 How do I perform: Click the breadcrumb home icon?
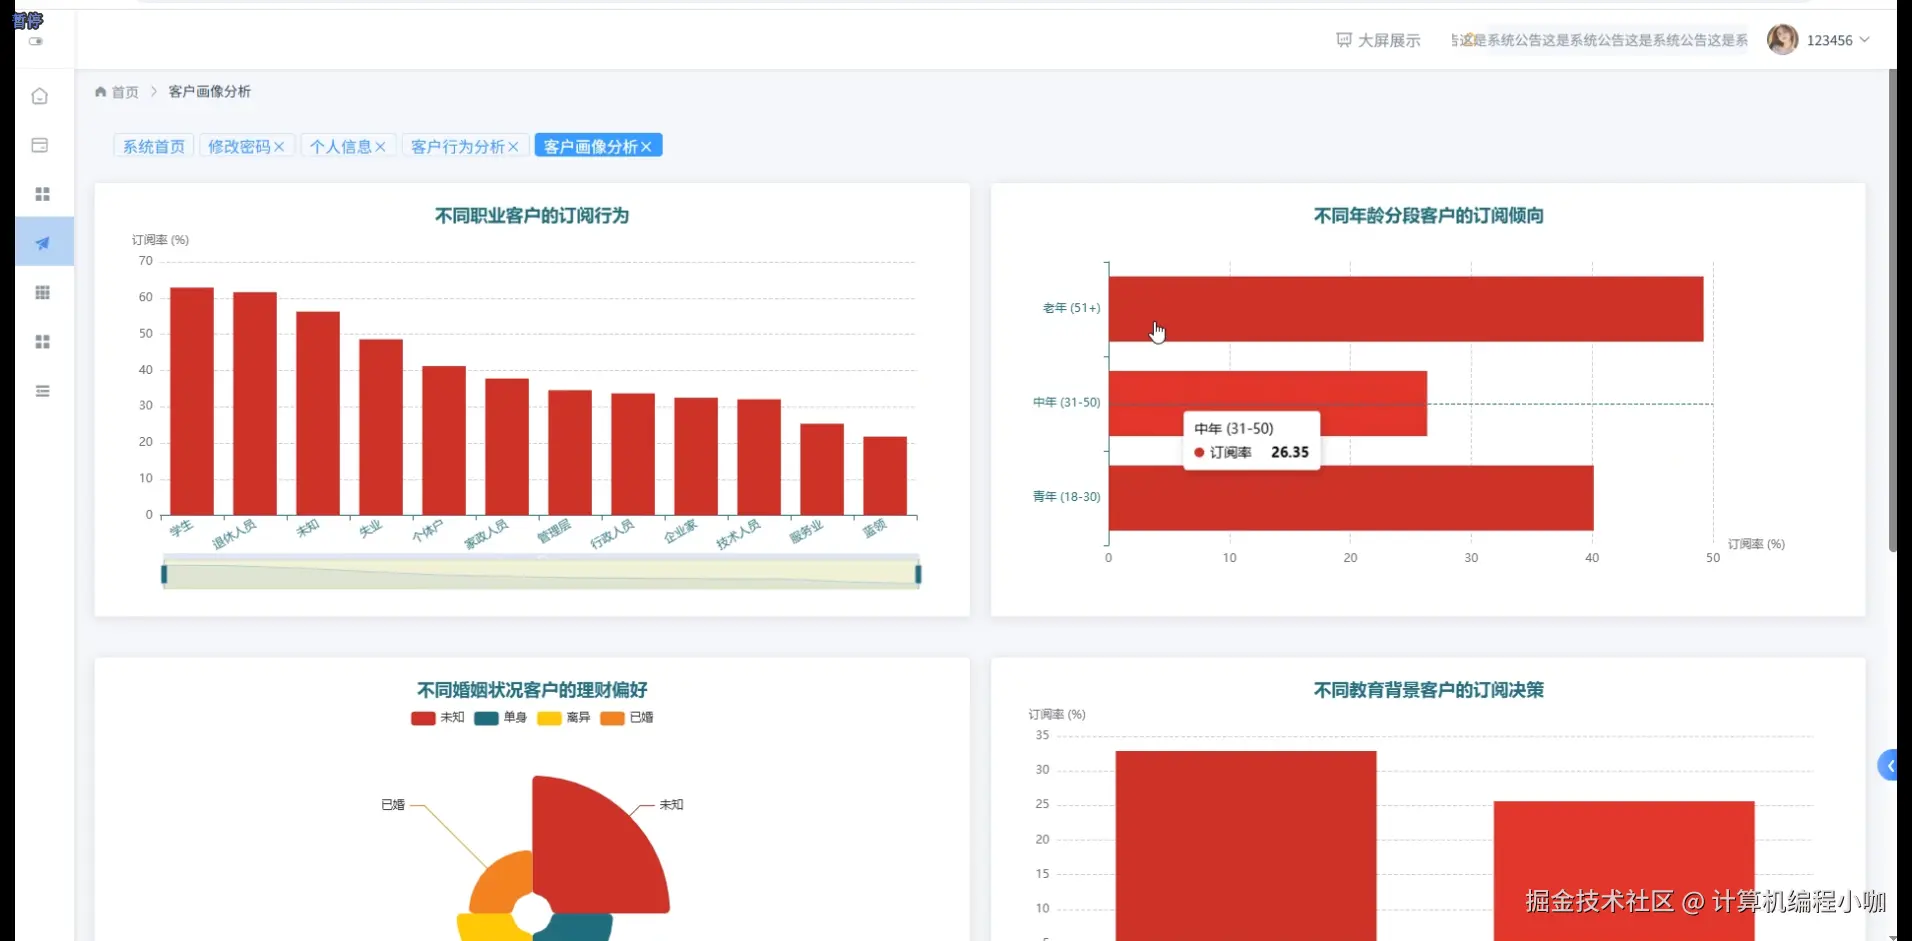(x=100, y=91)
